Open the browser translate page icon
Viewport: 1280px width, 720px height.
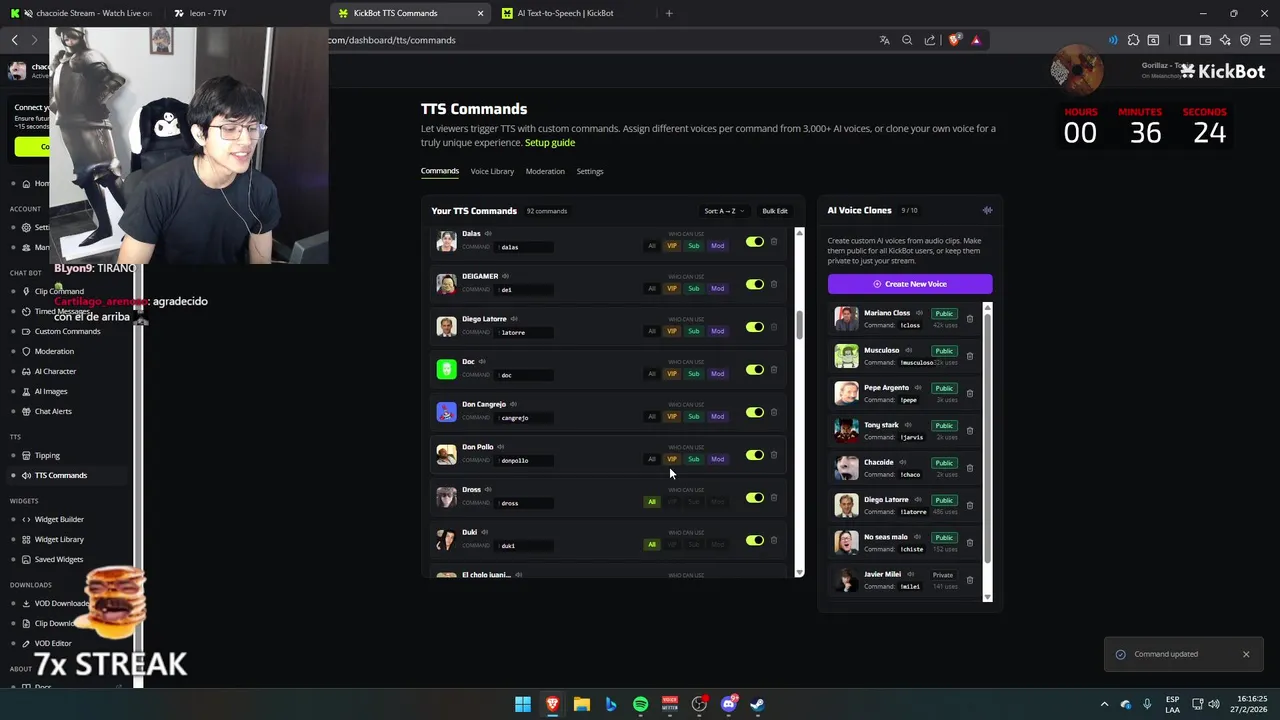884,40
